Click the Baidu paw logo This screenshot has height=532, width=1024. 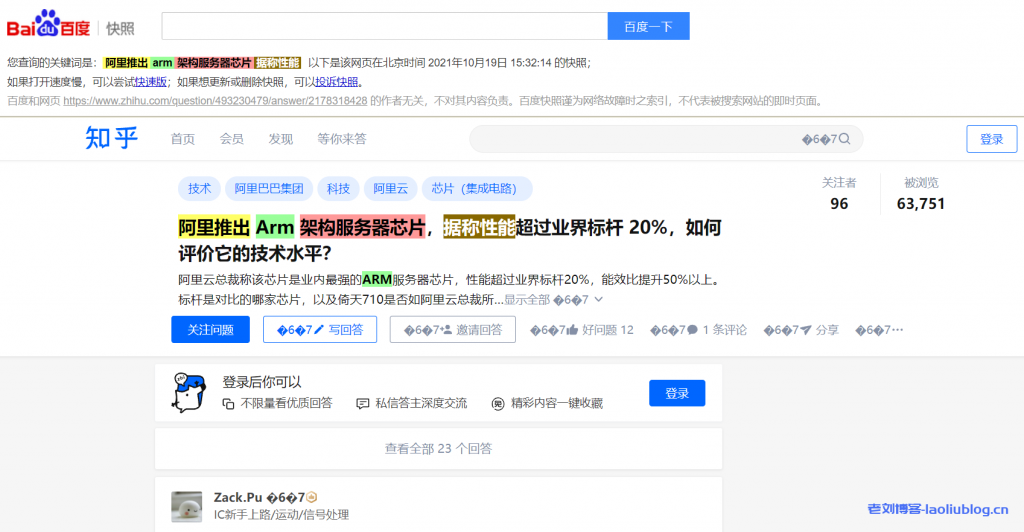coord(48,25)
